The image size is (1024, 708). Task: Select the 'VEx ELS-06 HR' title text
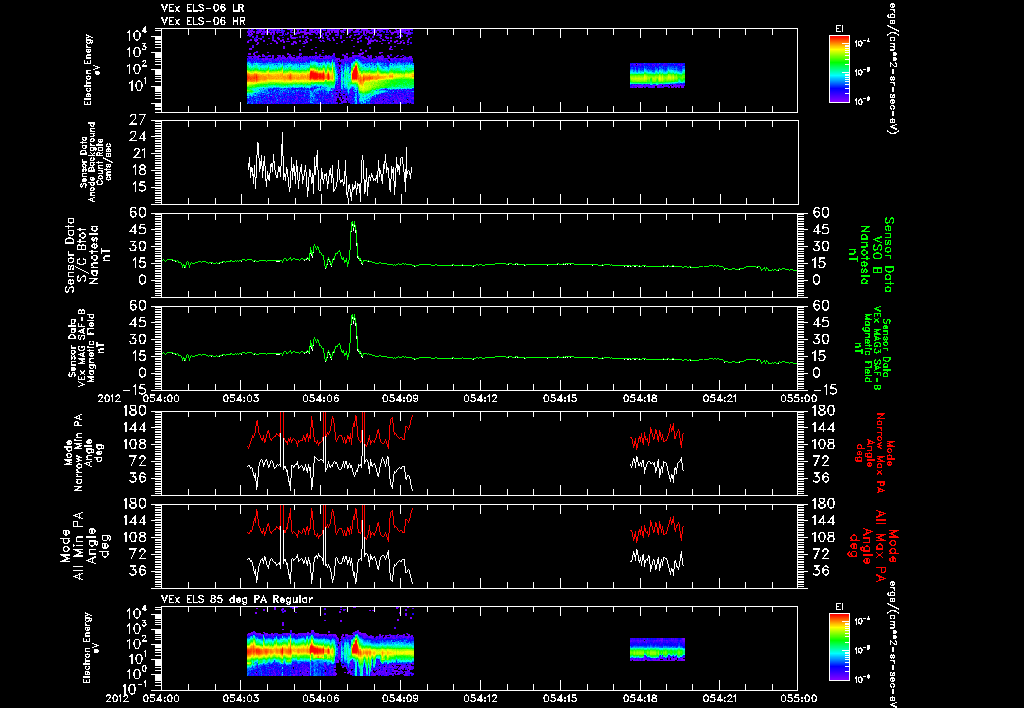(x=203, y=22)
